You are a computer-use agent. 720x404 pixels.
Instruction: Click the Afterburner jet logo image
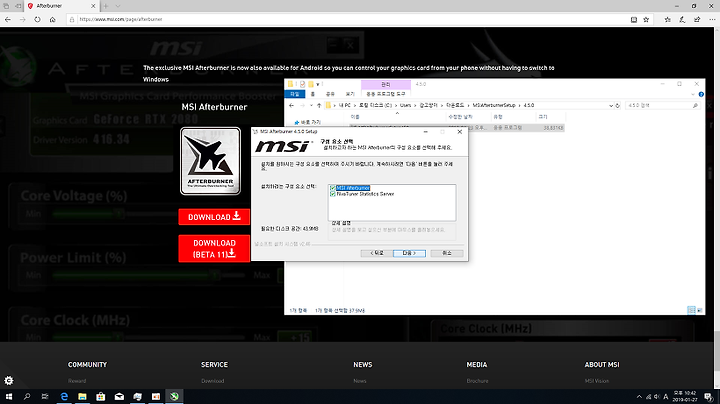point(210,161)
